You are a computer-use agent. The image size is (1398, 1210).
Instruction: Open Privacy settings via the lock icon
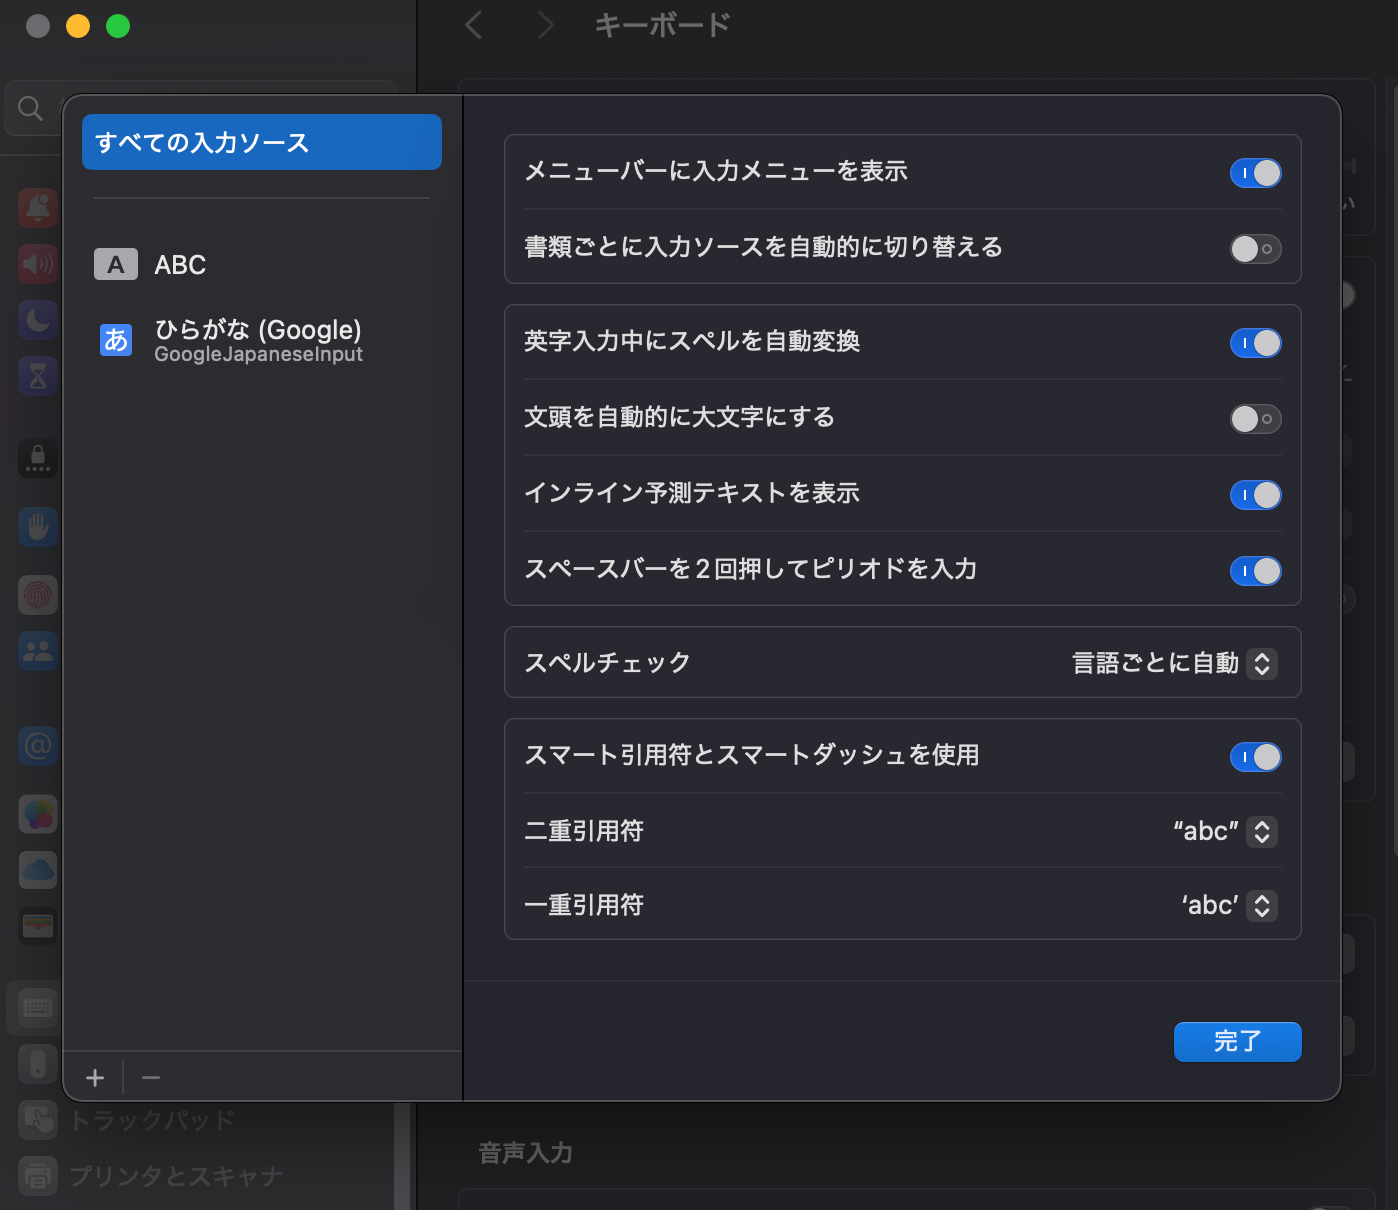(37, 459)
